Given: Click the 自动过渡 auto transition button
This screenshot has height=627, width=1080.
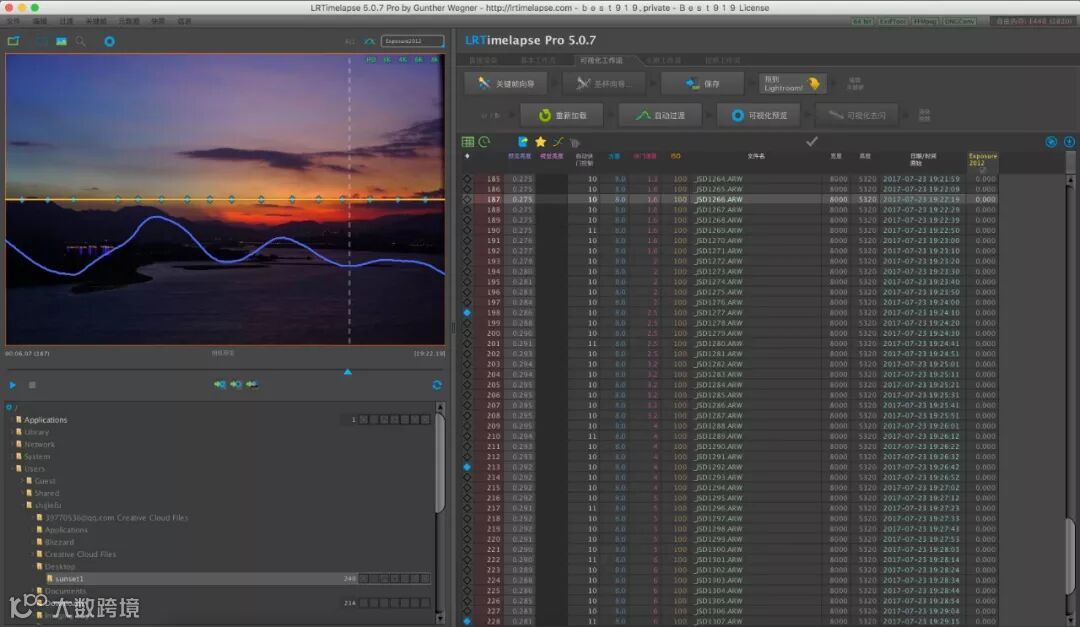Looking at the screenshot, I should (x=660, y=115).
